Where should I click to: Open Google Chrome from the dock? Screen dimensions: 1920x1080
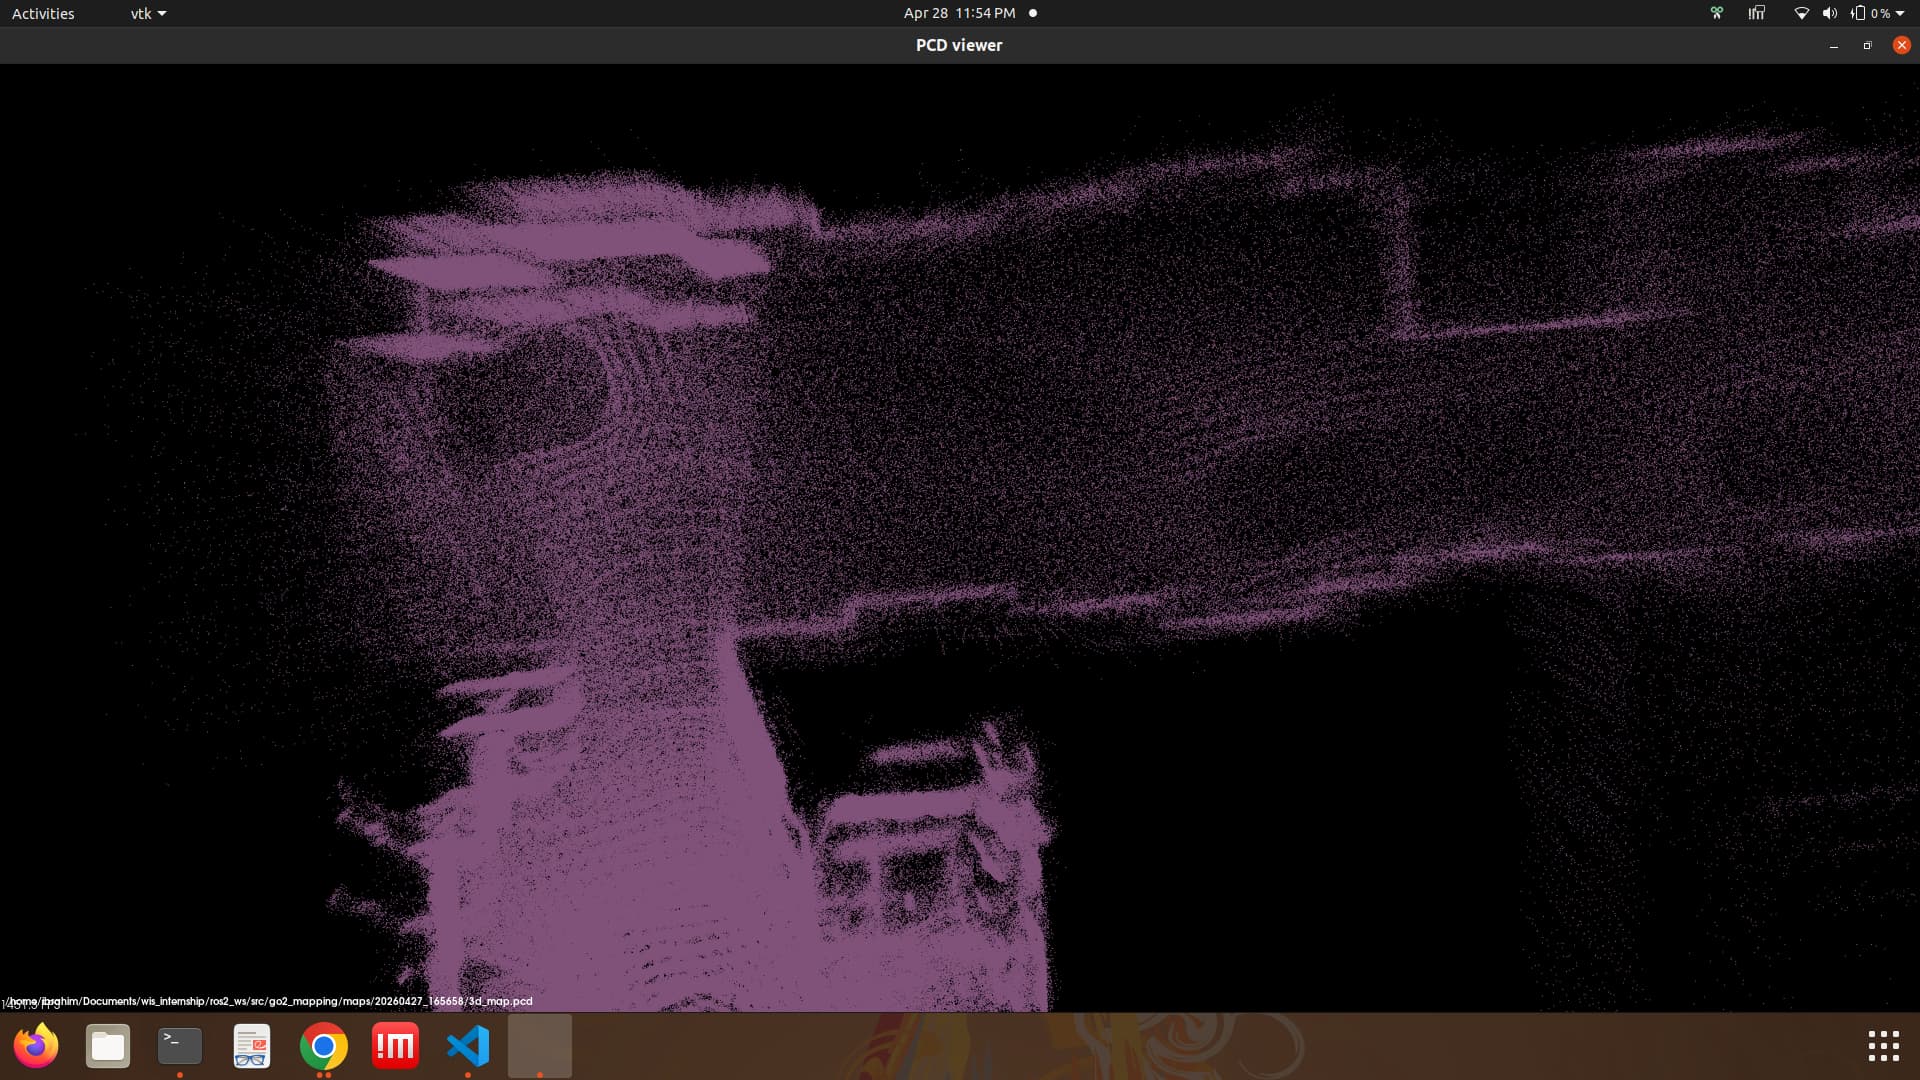click(x=324, y=1046)
